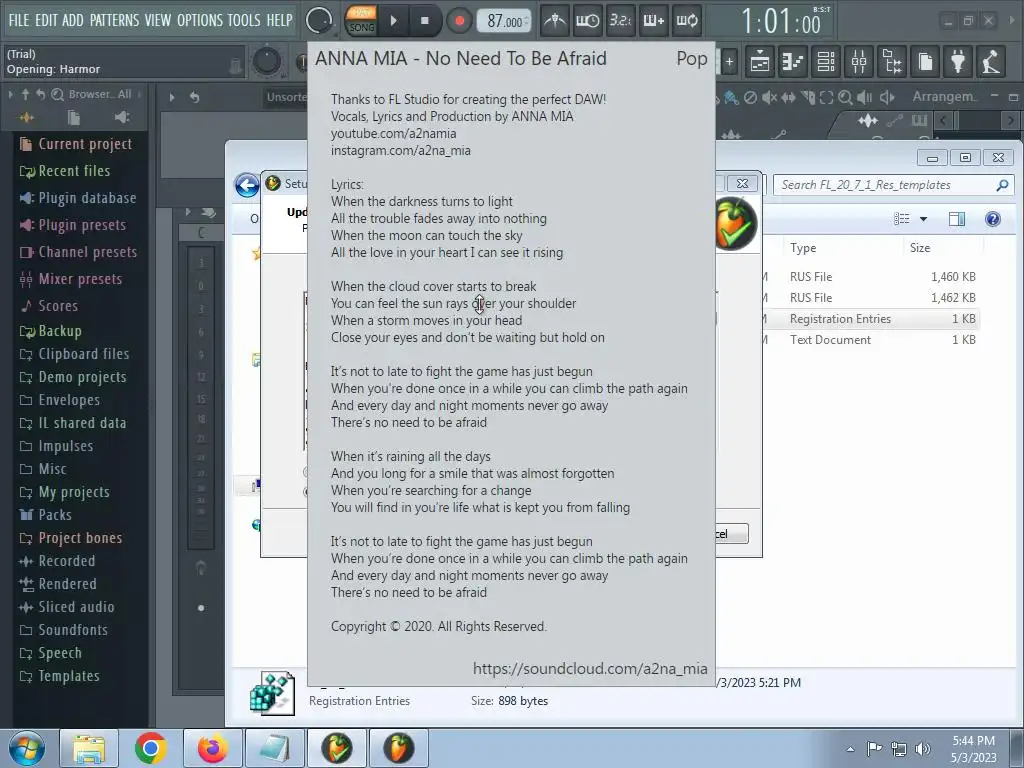The height and width of the screenshot is (768, 1024).
Task: Open Scores folder in browser
Action: pyautogui.click(x=49, y=306)
